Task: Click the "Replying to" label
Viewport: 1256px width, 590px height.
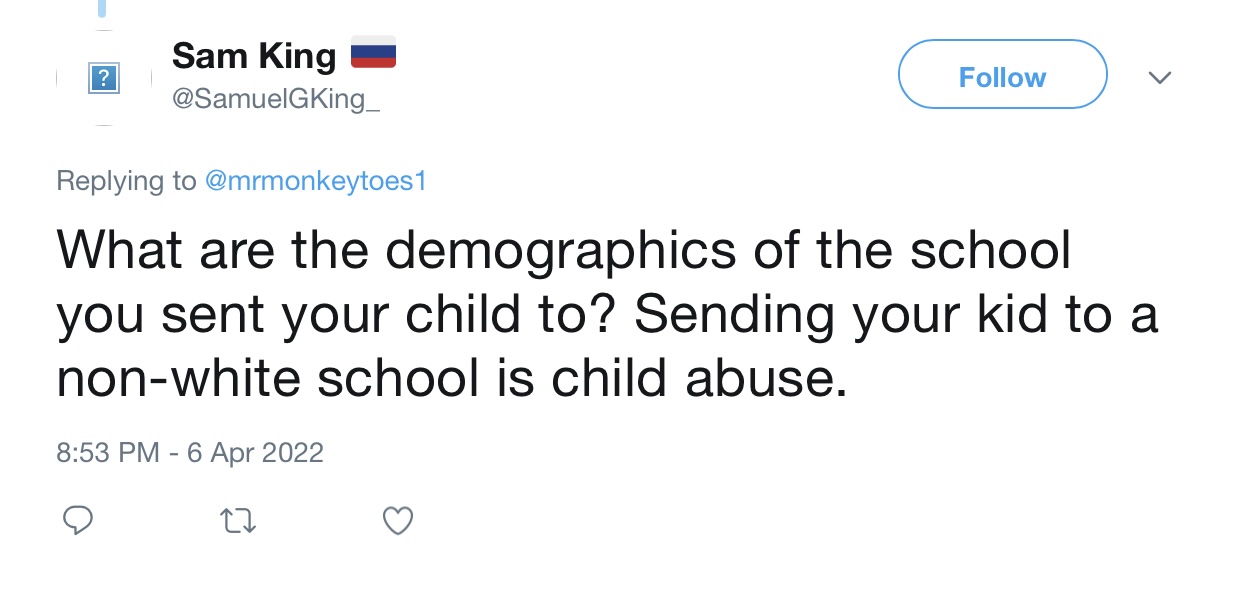Action: 126,181
